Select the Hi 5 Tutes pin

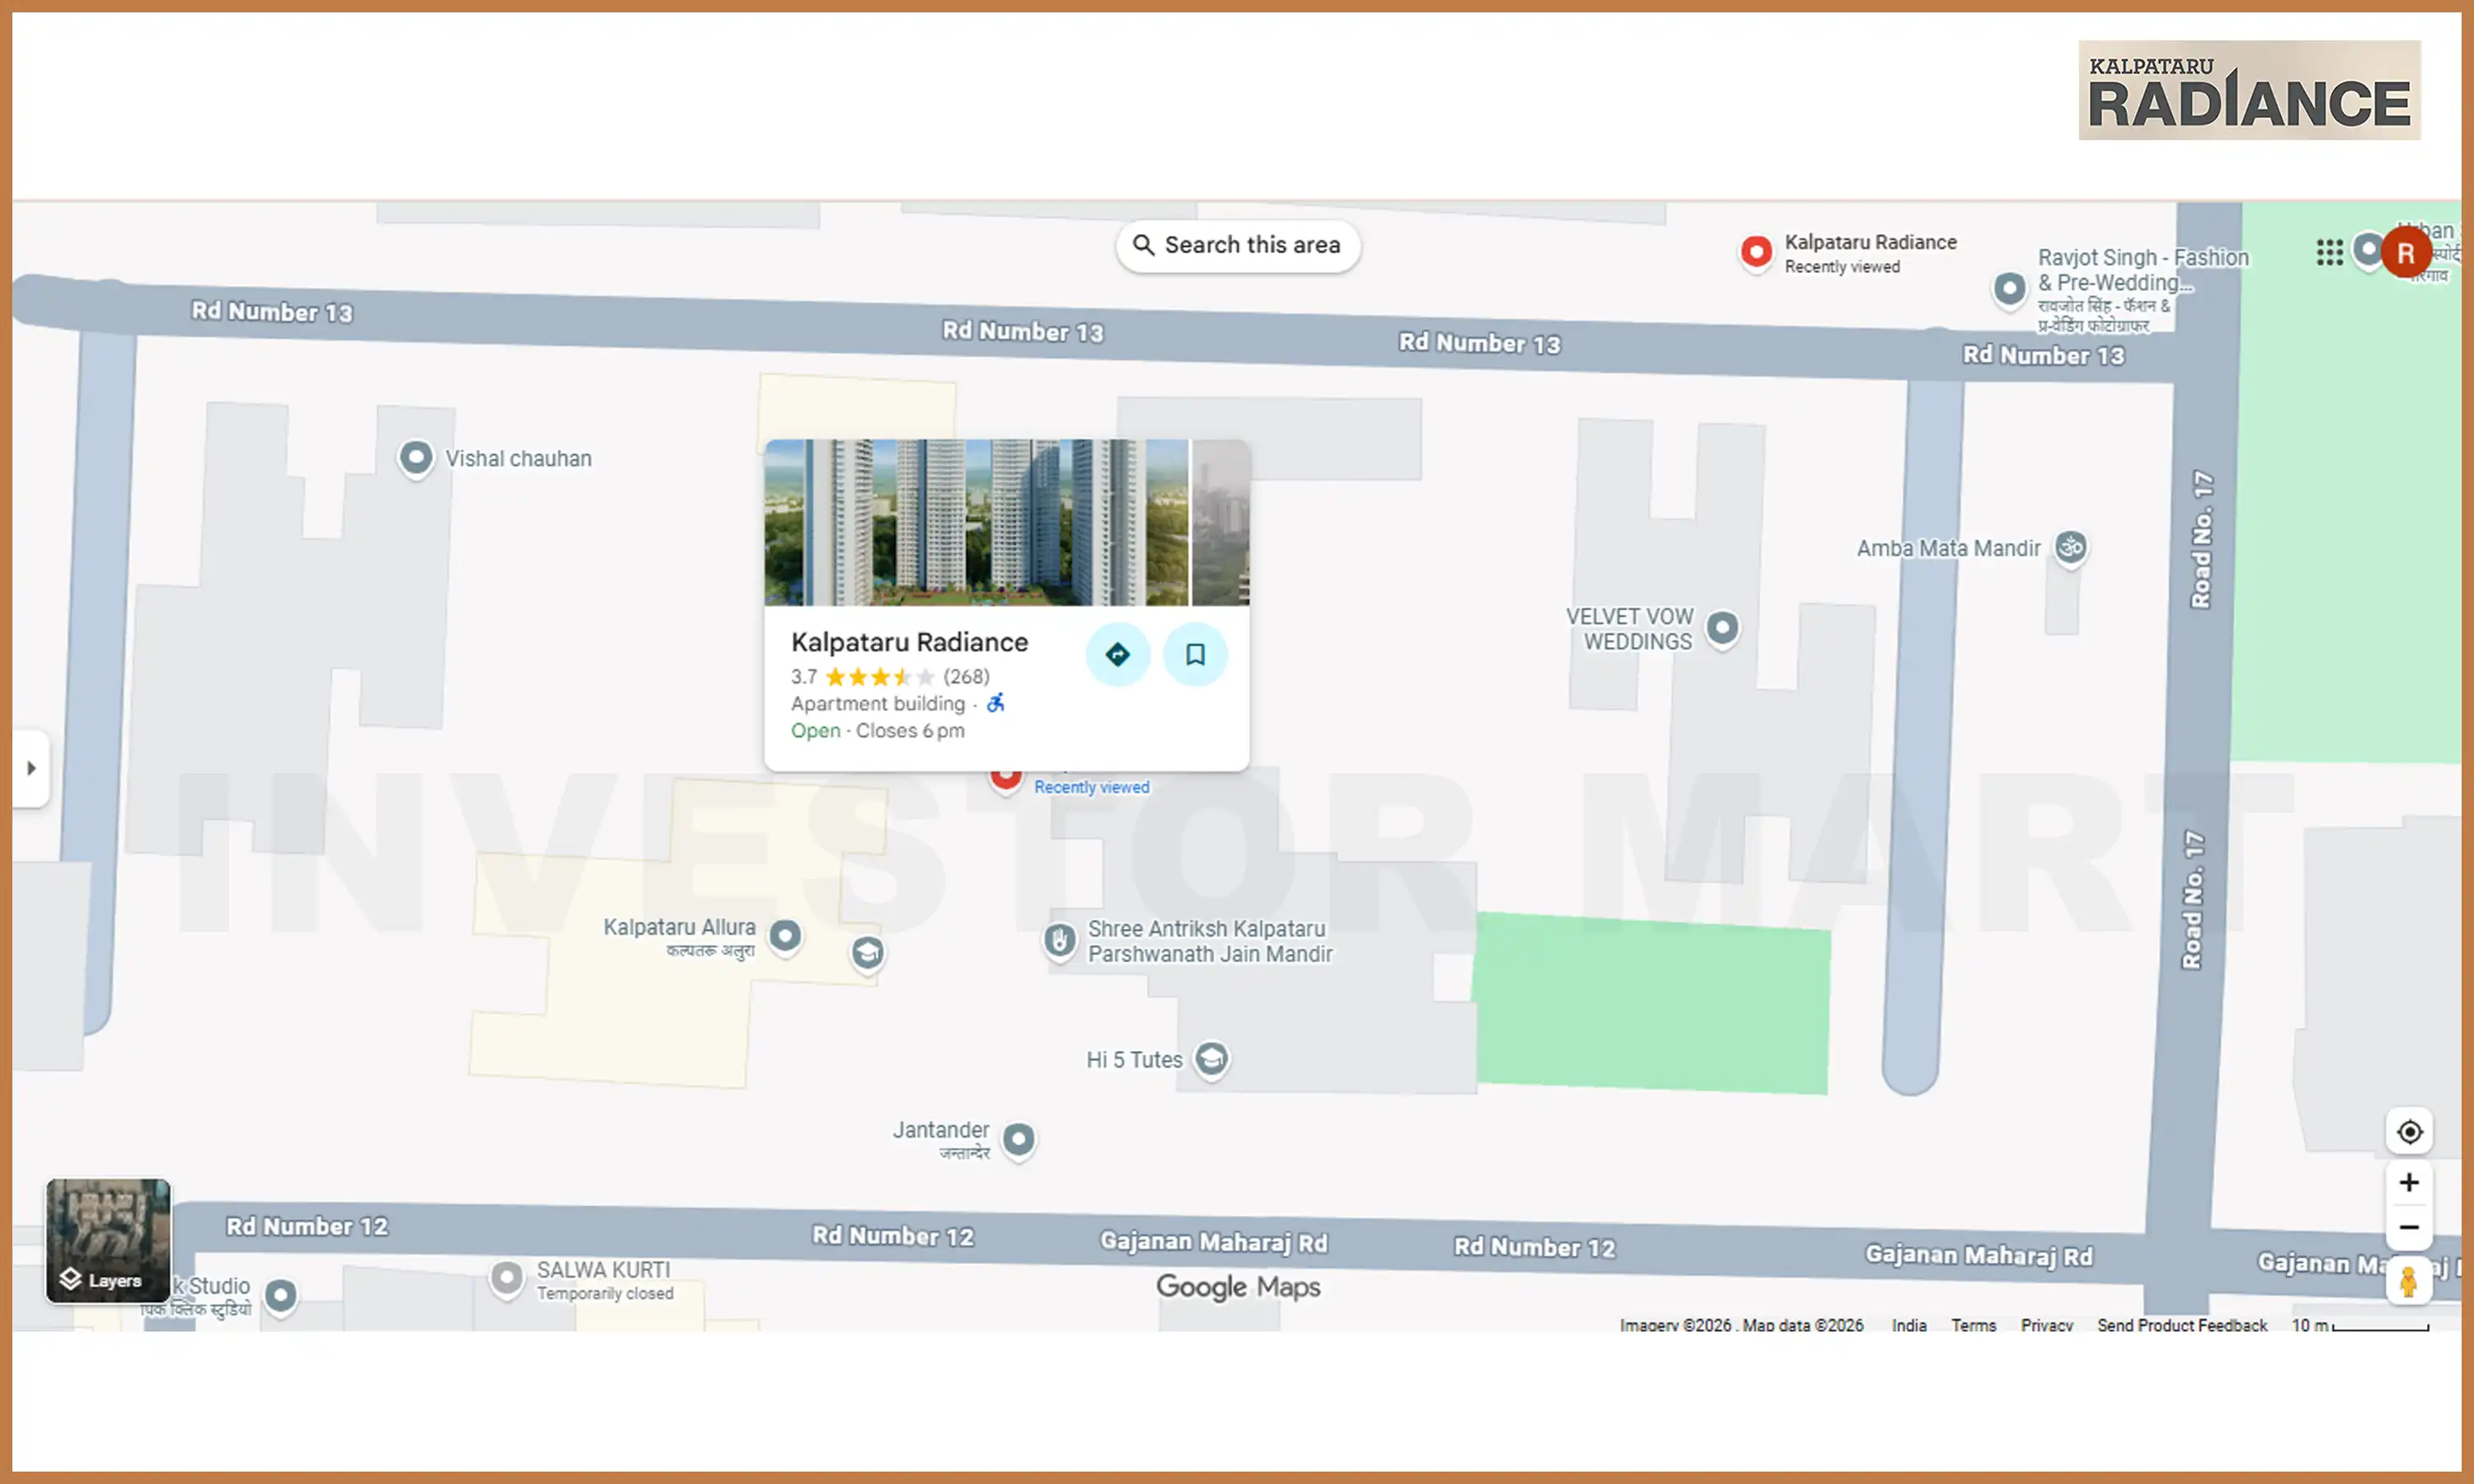[x=1212, y=1059]
